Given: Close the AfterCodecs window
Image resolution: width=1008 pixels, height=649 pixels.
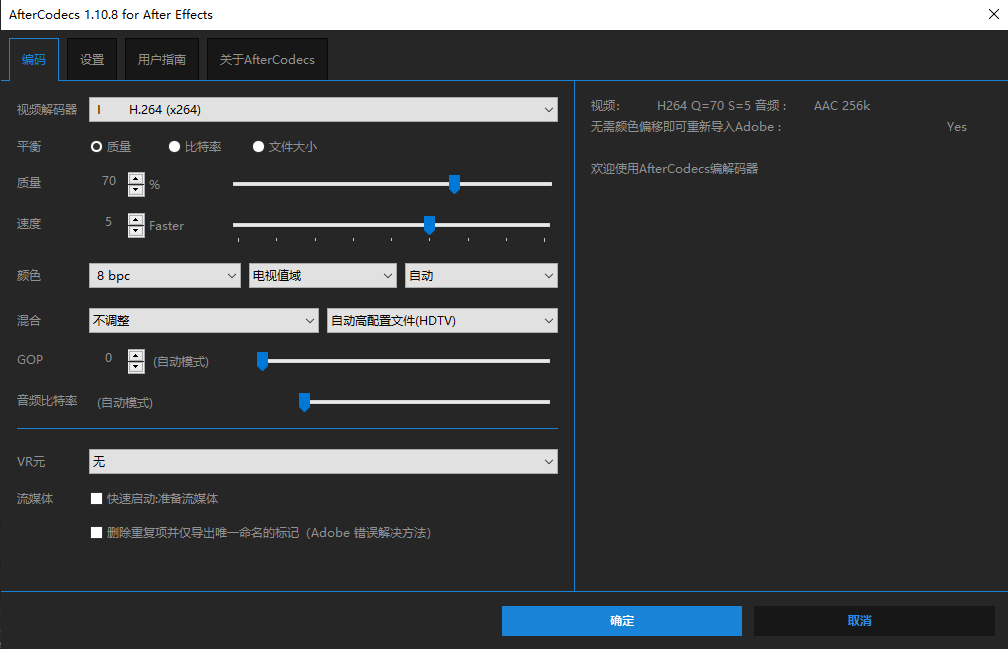Looking at the screenshot, I should click(x=993, y=14).
